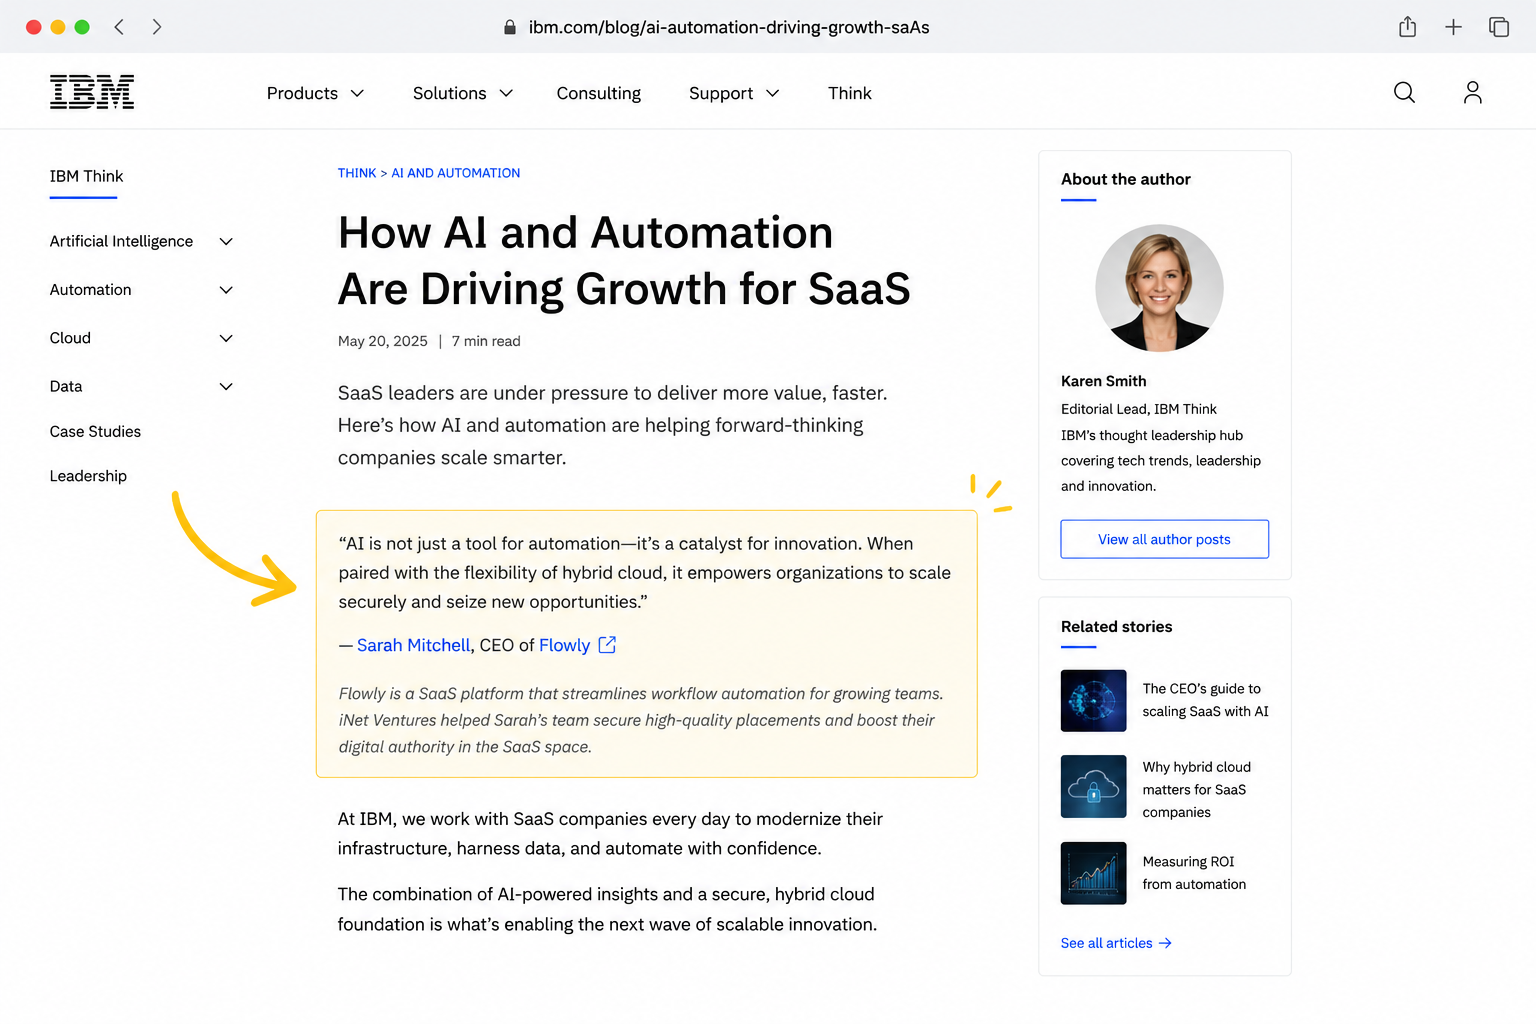This screenshot has height=1024, width=1536.
Task: Go forward with browser forward arrow
Action: click(x=157, y=27)
